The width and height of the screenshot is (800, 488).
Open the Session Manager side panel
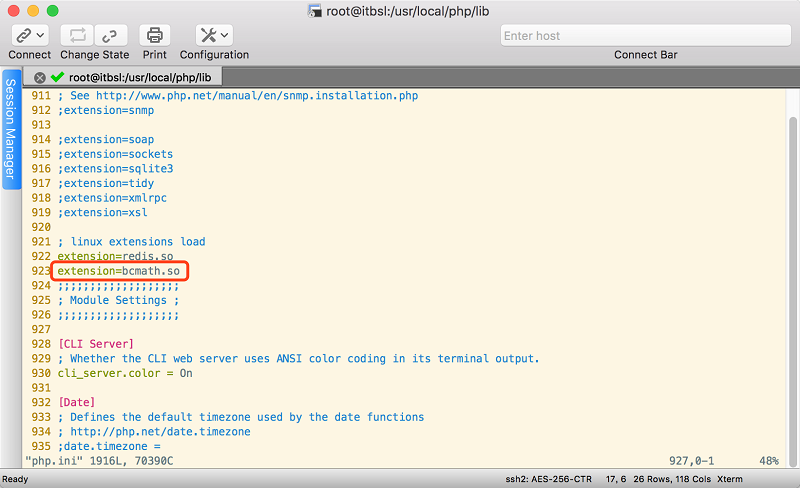10,129
